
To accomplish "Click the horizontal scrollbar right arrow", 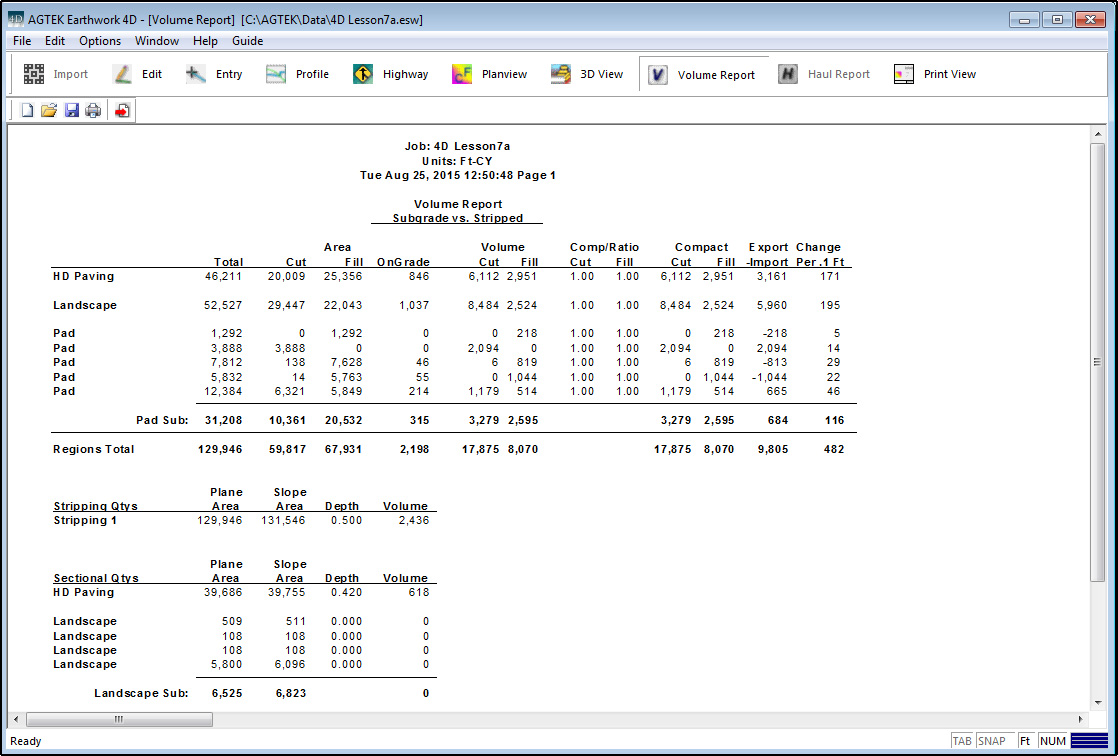I will coord(1081,719).
